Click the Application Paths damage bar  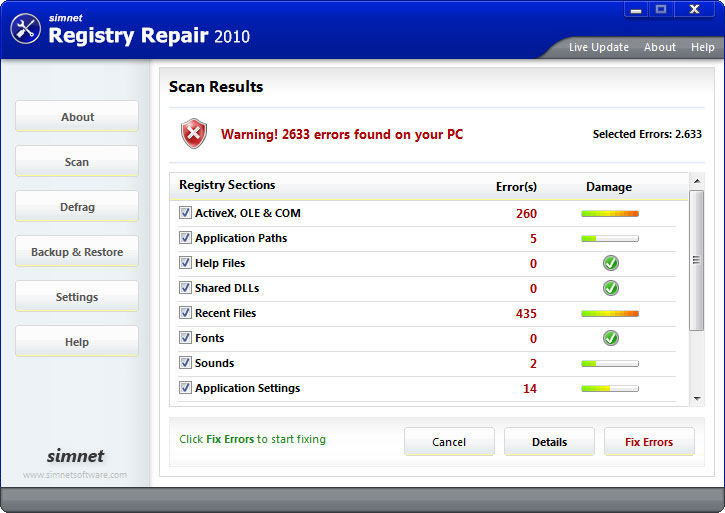(610, 239)
